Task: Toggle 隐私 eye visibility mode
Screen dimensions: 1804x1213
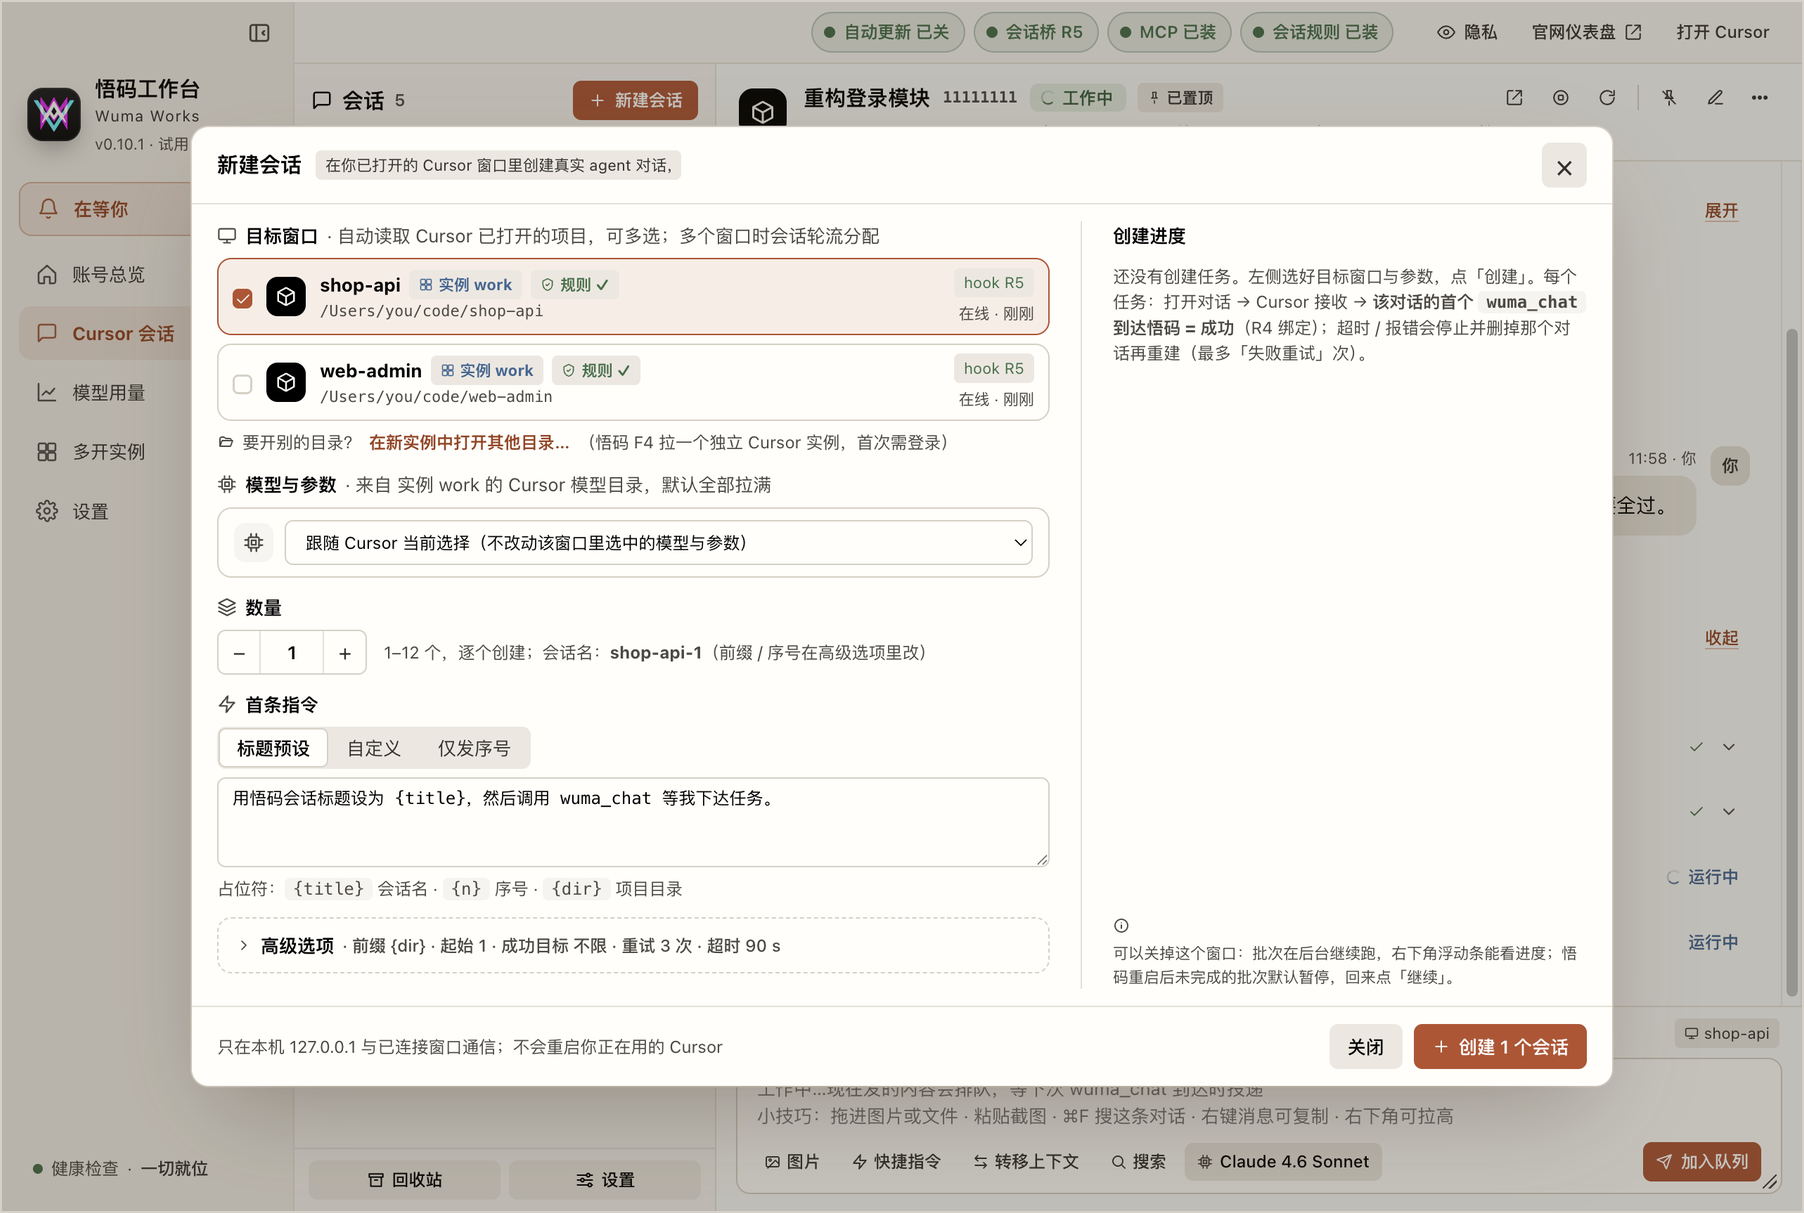Action: tap(1467, 32)
